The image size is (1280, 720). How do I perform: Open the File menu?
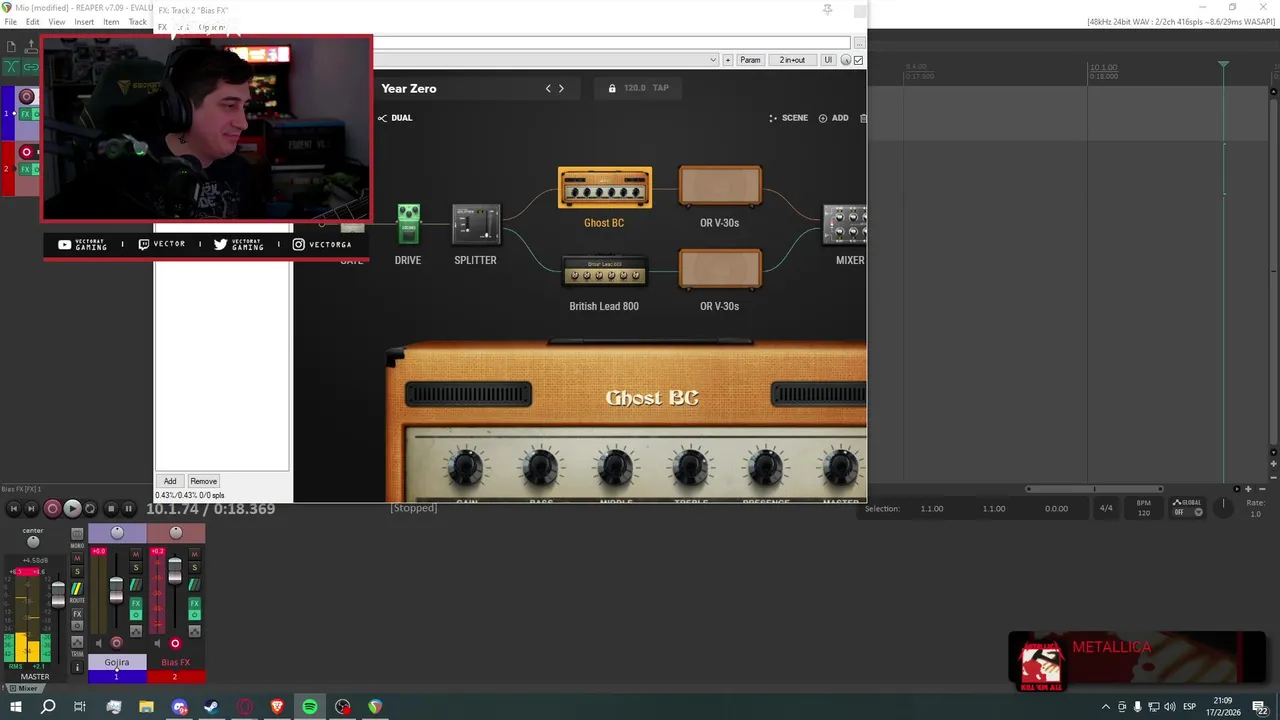click(10, 22)
